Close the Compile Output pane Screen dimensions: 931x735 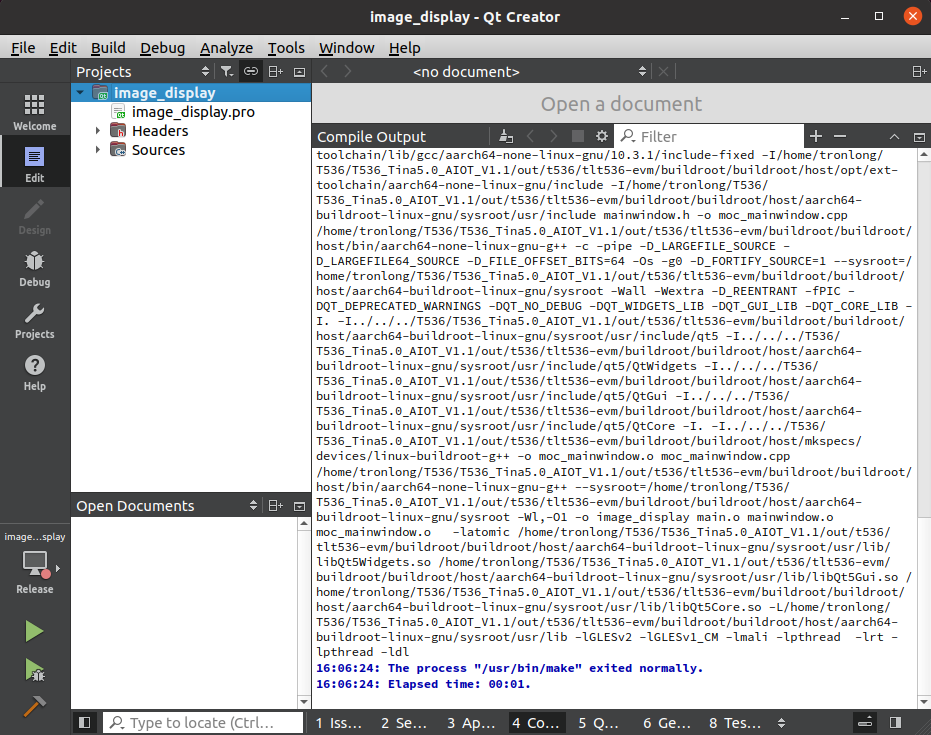click(919, 137)
